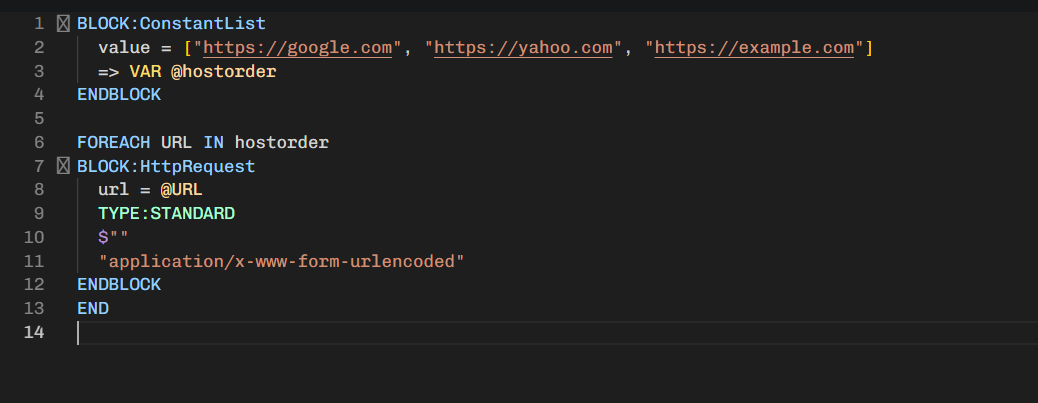Collapse the BLOCK:ConstantList fold marker
The height and width of the screenshot is (403, 1038).
click(x=63, y=24)
